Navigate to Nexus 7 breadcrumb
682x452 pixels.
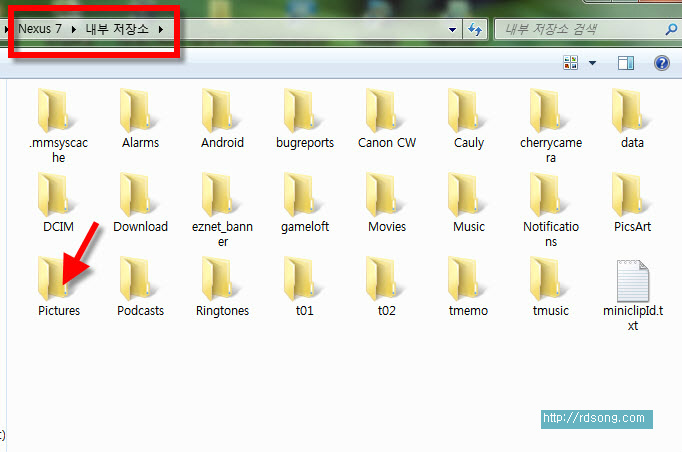click(x=40, y=29)
